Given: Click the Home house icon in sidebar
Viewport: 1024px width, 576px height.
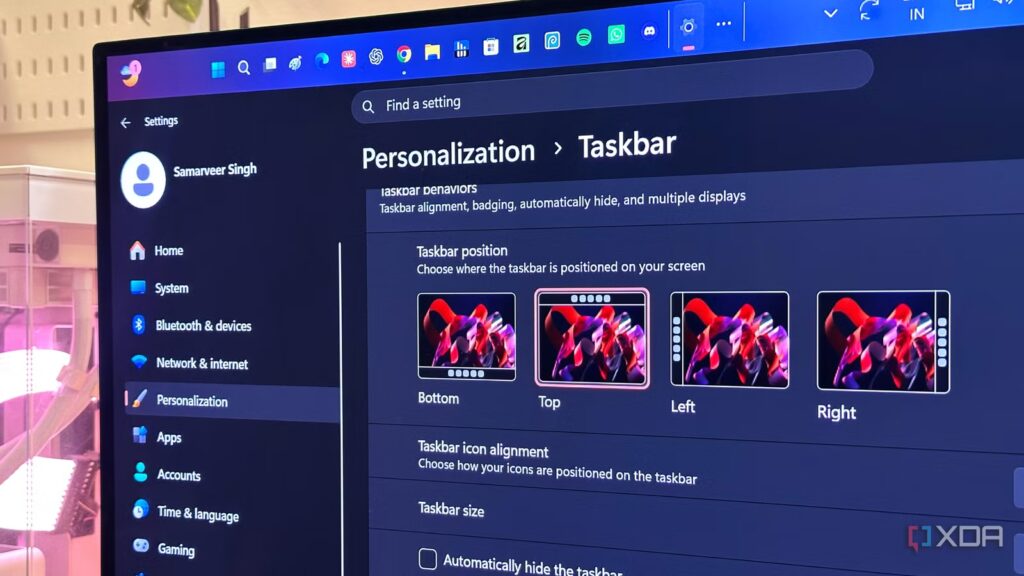Looking at the screenshot, I should (137, 250).
